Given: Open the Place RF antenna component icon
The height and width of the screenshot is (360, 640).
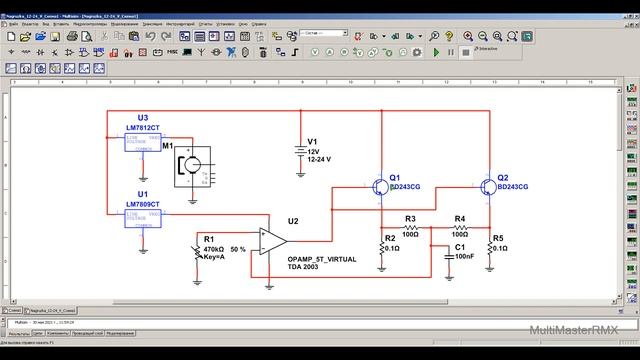Looking at the screenshot, I should (x=201, y=52).
